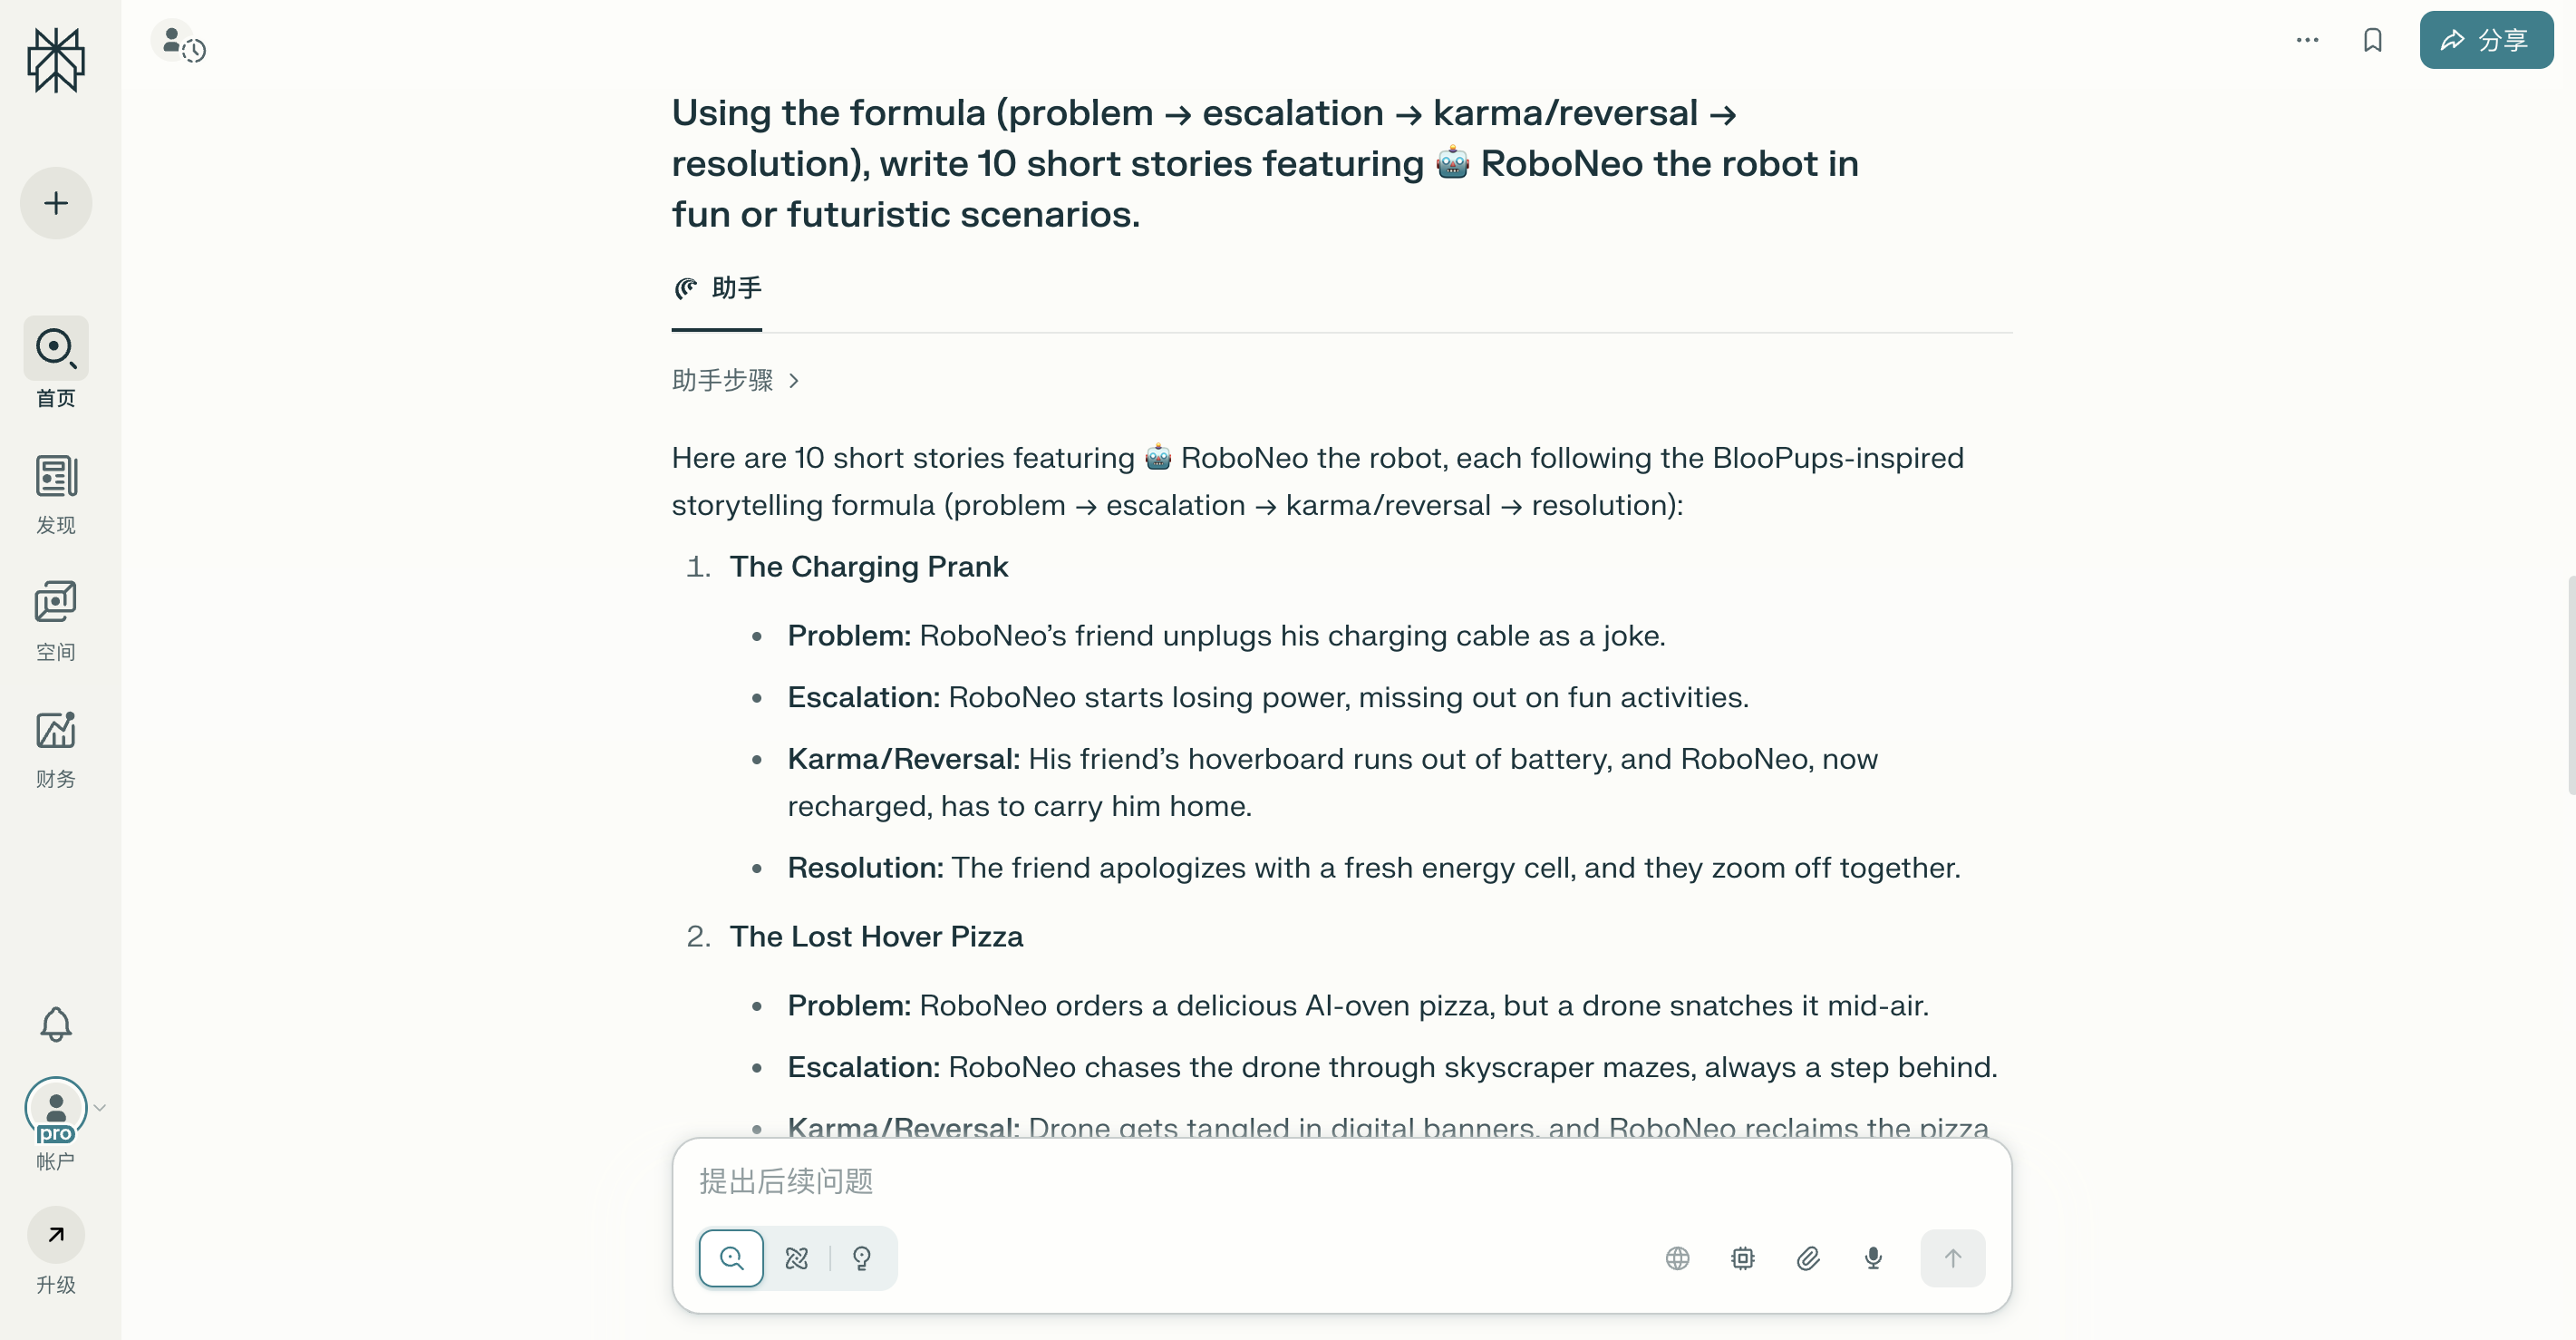Image resolution: width=2576 pixels, height=1340 pixels.
Task: Enable reasoning mode with the lightbulb toggle
Action: (x=862, y=1258)
